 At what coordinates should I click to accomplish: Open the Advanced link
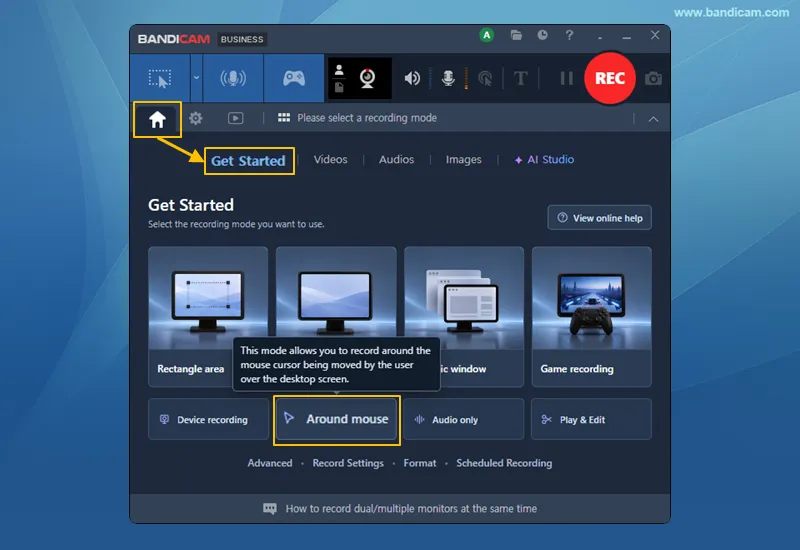270,463
